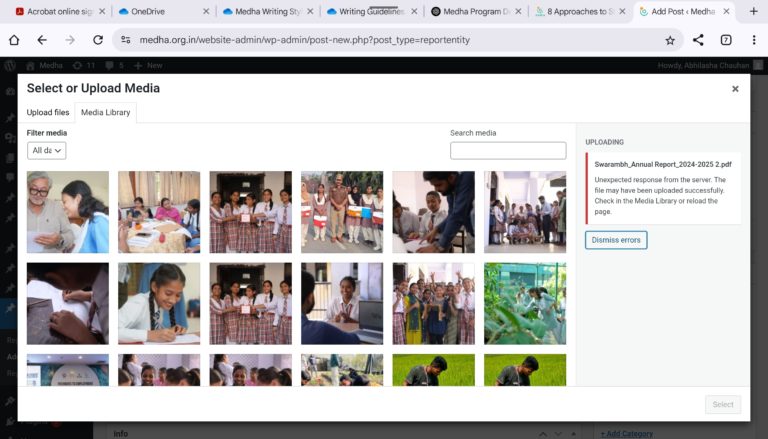Select the elderly man with girl thumbnail
The image size is (768, 439).
(68, 212)
